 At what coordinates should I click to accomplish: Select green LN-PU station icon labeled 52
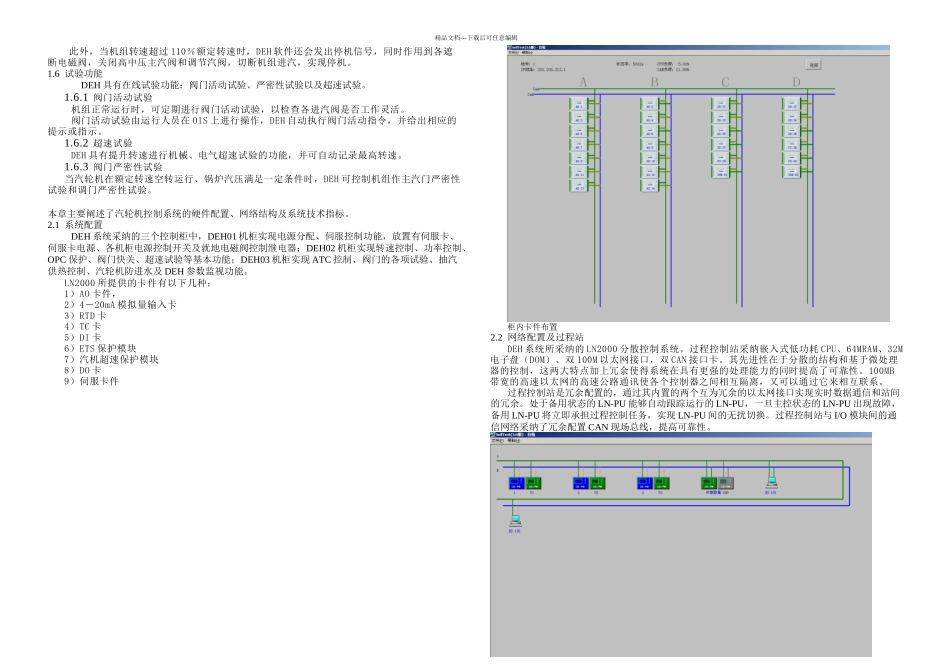(597, 483)
